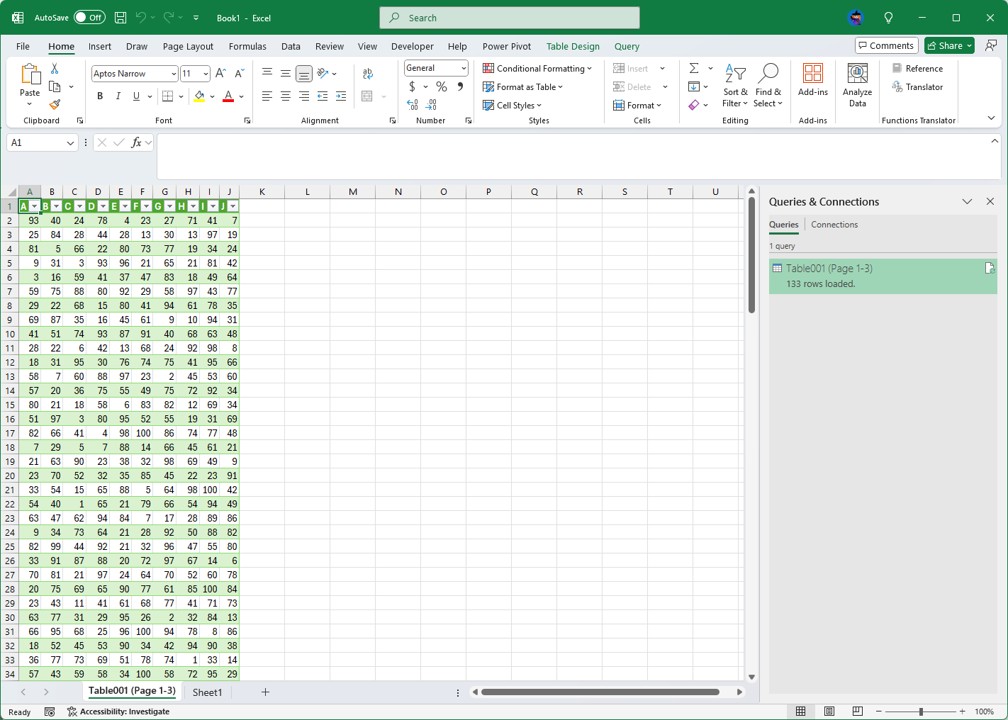Collapse the ribbon with chevron
Image resolution: width=1008 pixels, height=720 pixels.
pyautogui.click(x=991, y=118)
